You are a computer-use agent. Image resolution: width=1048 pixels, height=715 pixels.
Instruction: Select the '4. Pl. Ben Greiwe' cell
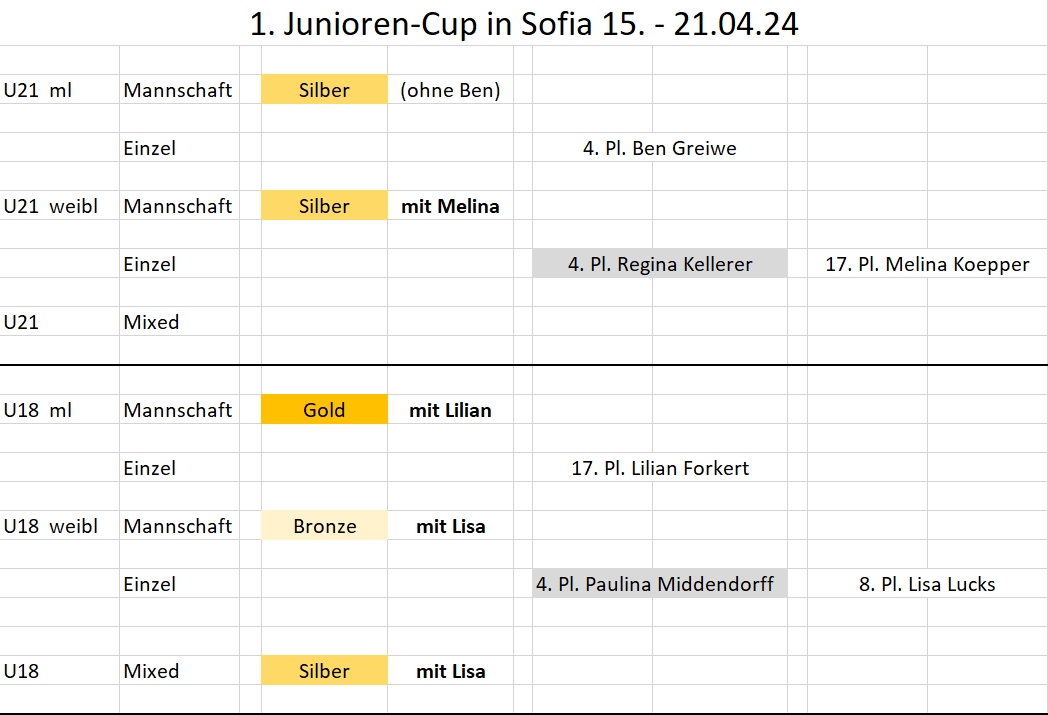click(659, 148)
